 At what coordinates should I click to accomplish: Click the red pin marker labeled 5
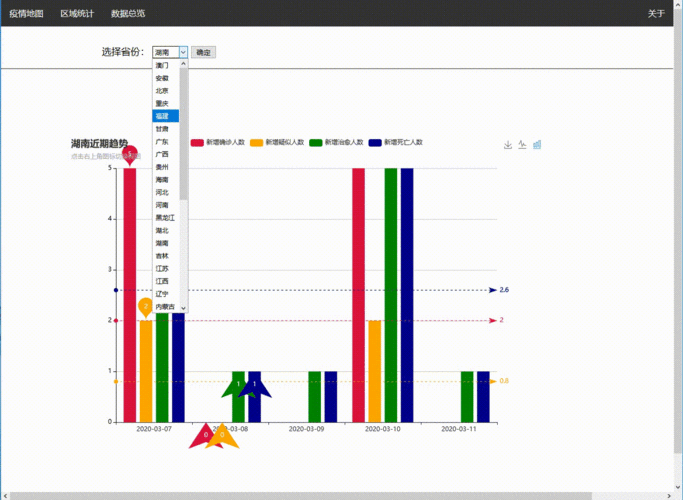[x=130, y=155]
